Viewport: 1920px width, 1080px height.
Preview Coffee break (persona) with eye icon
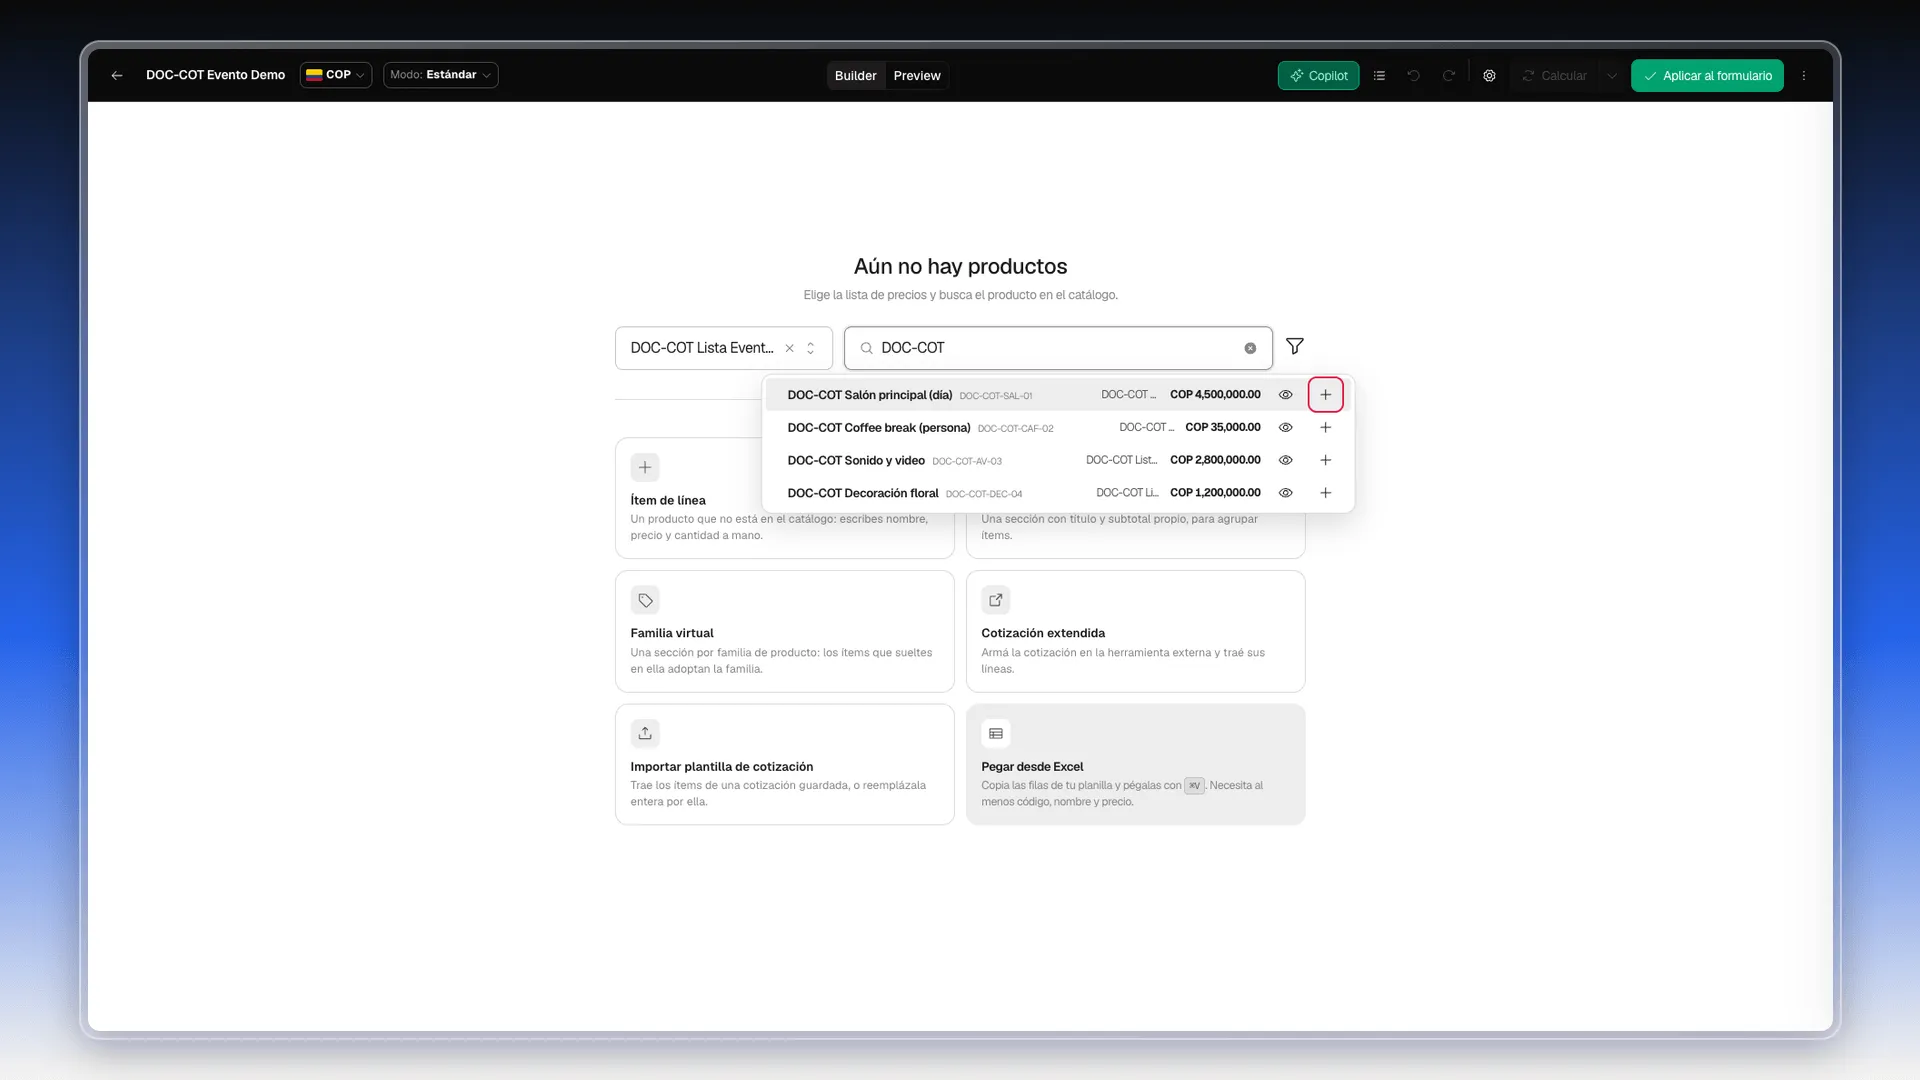coord(1286,428)
